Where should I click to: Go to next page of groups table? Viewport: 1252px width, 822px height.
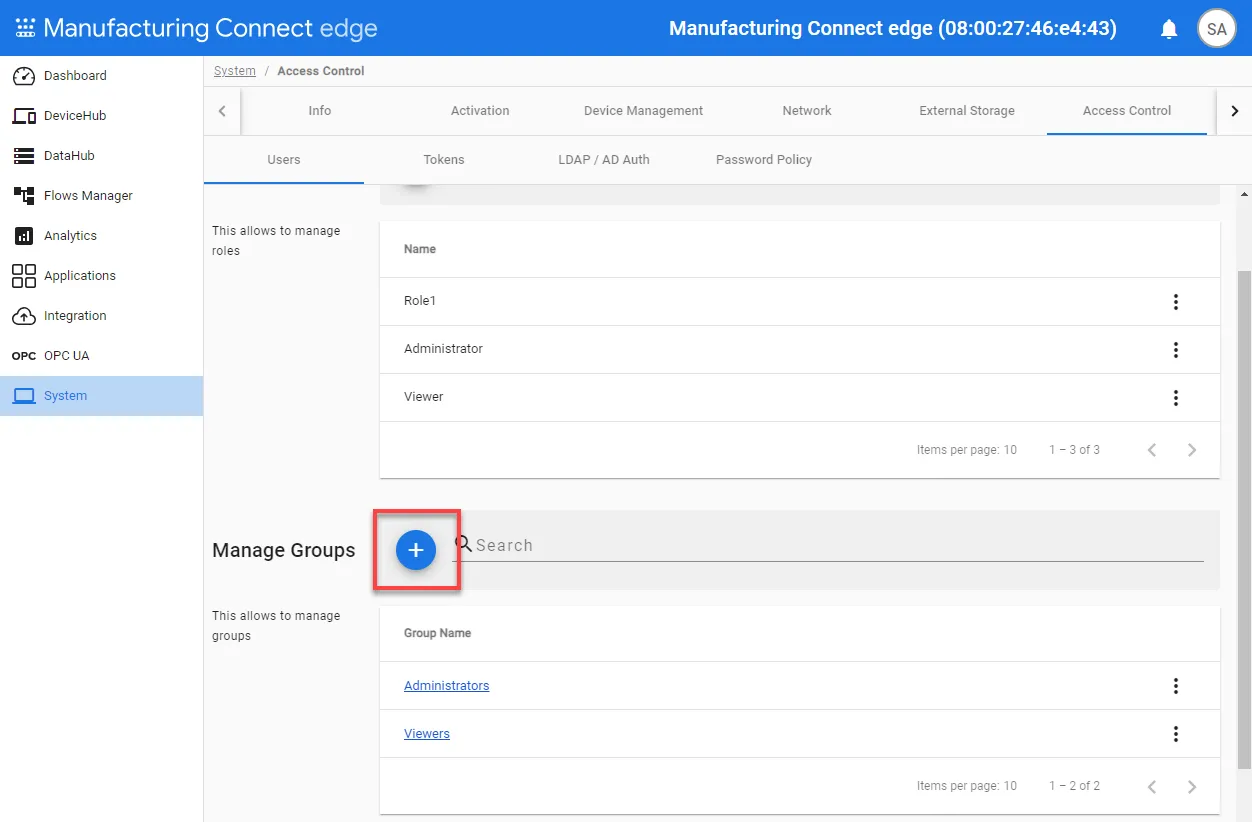coord(1192,786)
